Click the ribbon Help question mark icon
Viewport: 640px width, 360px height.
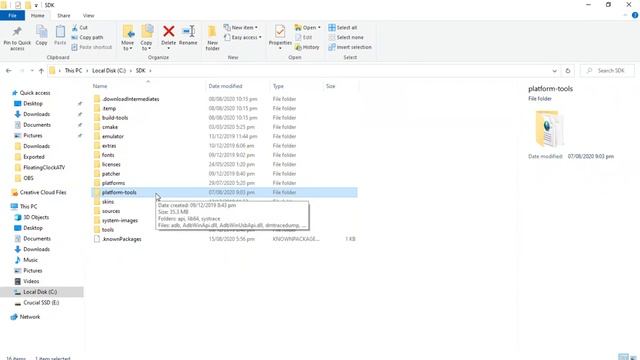pos(635,15)
